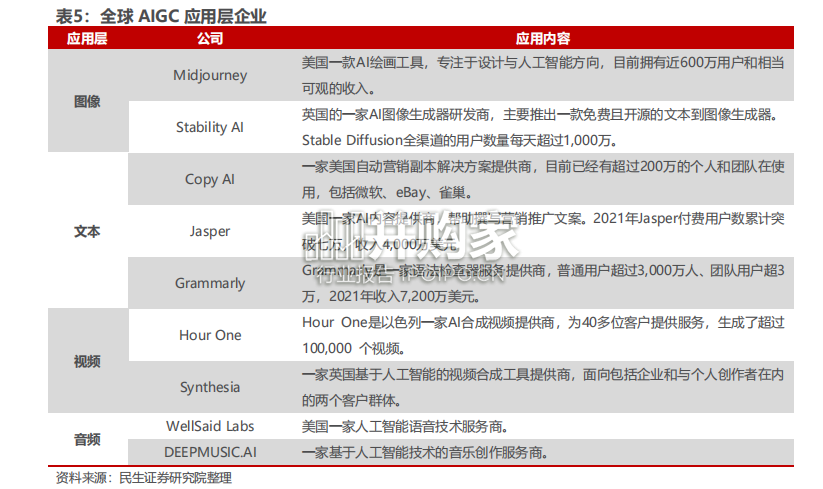The width and height of the screenshot is (823, 489).
Task: Click the Stable Diffusion全渠道 text line
Action: 460,140
